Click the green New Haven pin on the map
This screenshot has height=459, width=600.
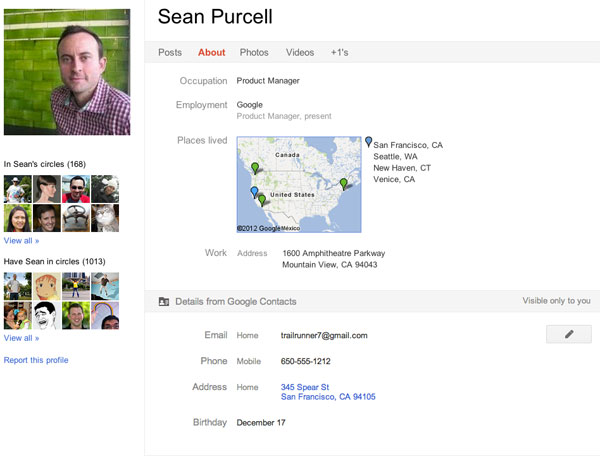(344, 184)
